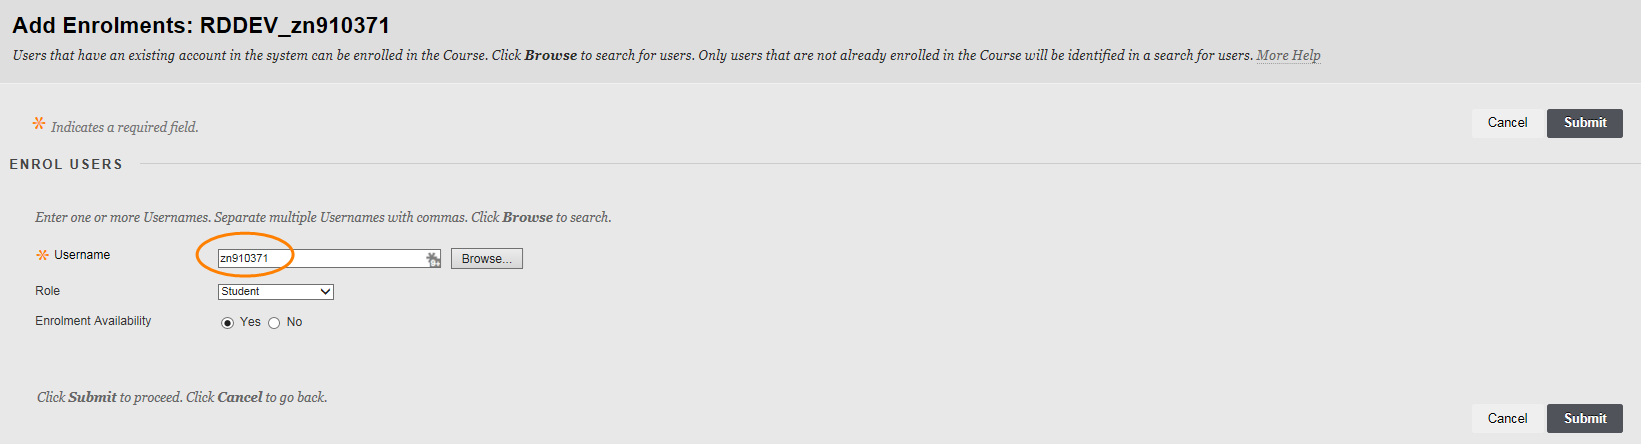Click the bottom Submit button
This screenshot has height=444, width=1641.
tap(1585, 419)
